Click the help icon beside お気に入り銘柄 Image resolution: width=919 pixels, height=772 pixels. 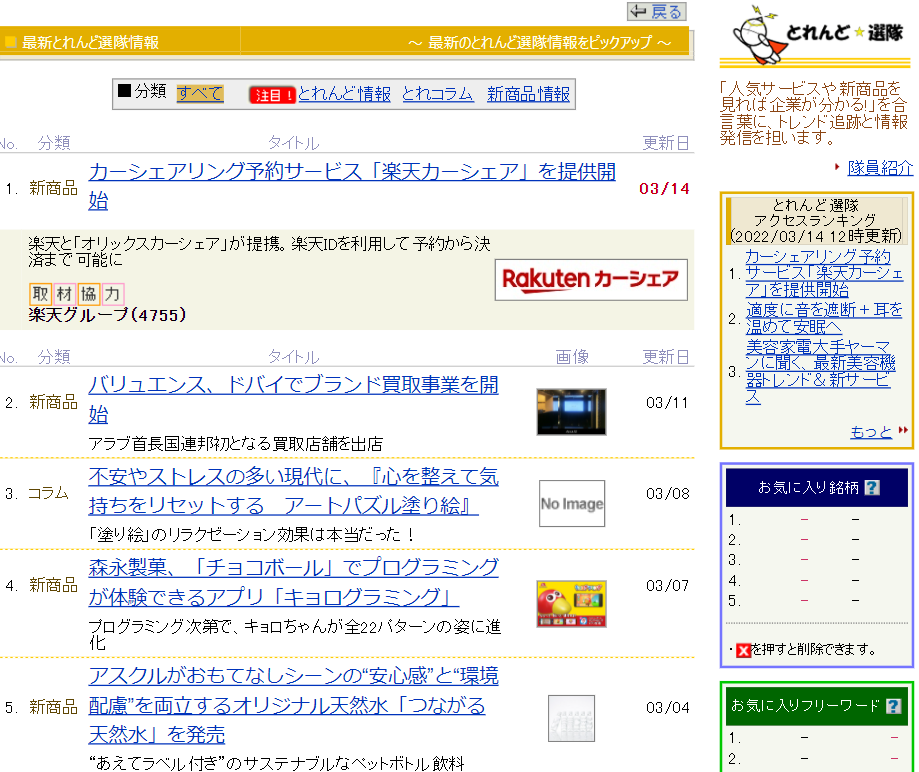(872, 488)
